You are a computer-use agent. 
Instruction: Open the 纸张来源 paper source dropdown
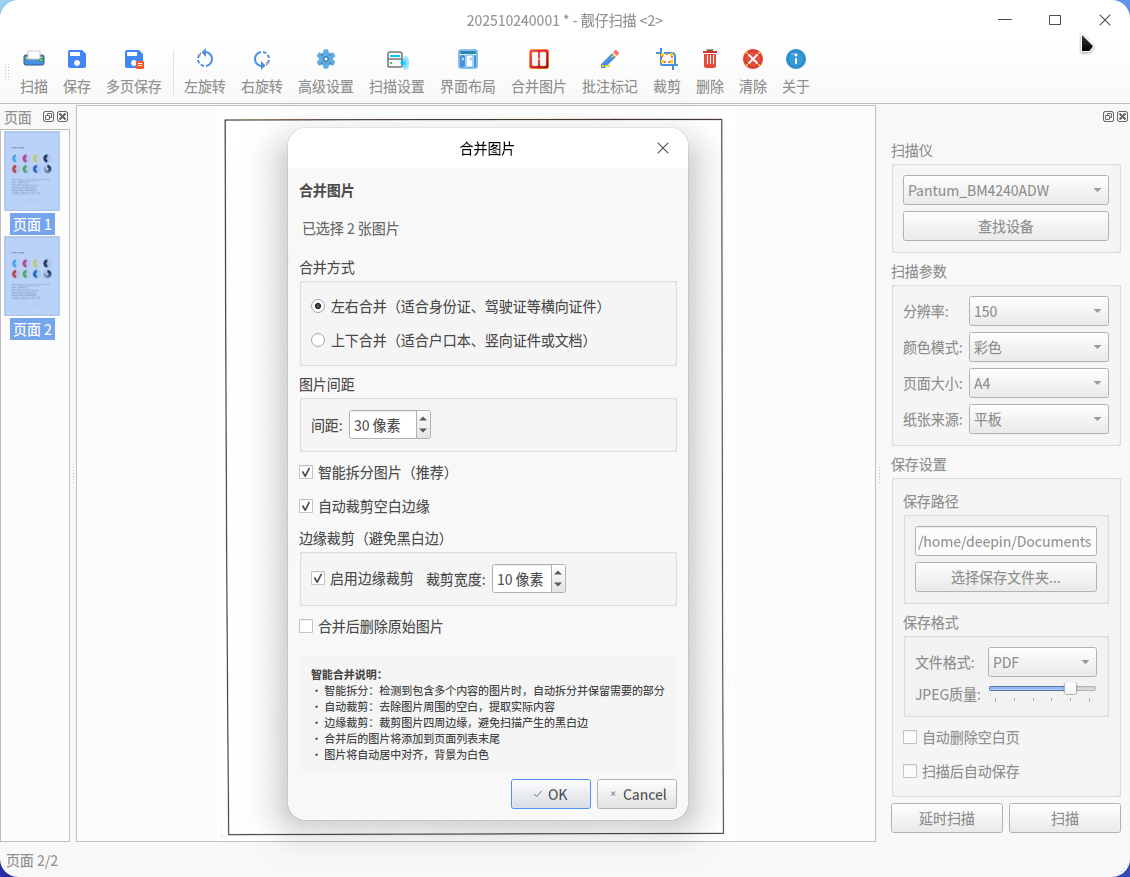pos(1038,419)
